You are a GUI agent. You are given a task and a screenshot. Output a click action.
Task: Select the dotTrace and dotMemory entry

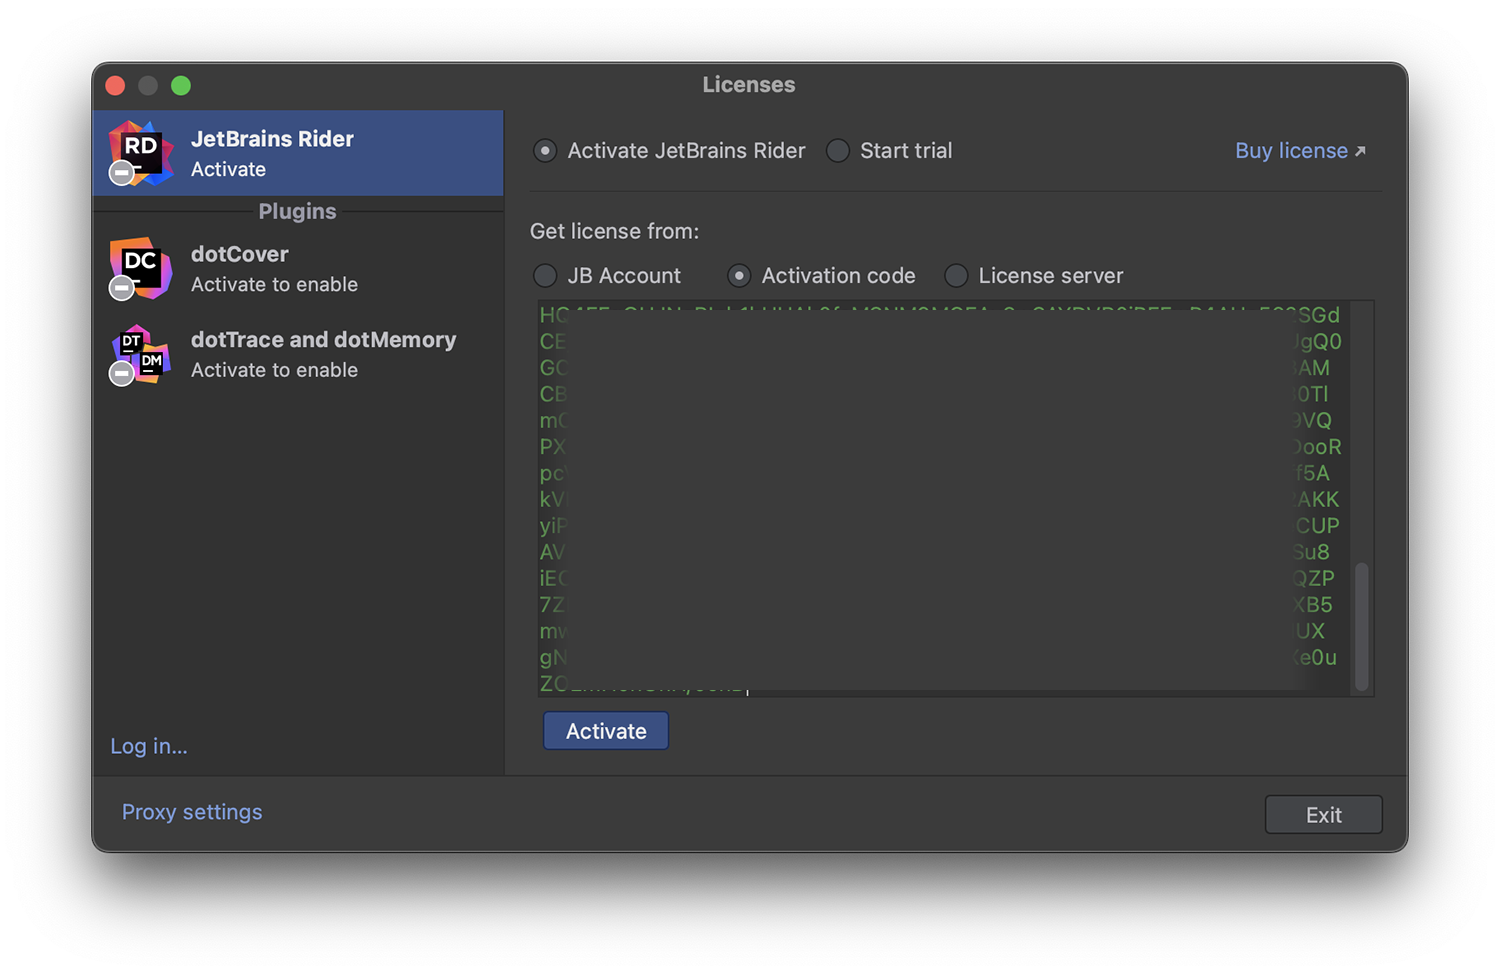click(298, 354)
